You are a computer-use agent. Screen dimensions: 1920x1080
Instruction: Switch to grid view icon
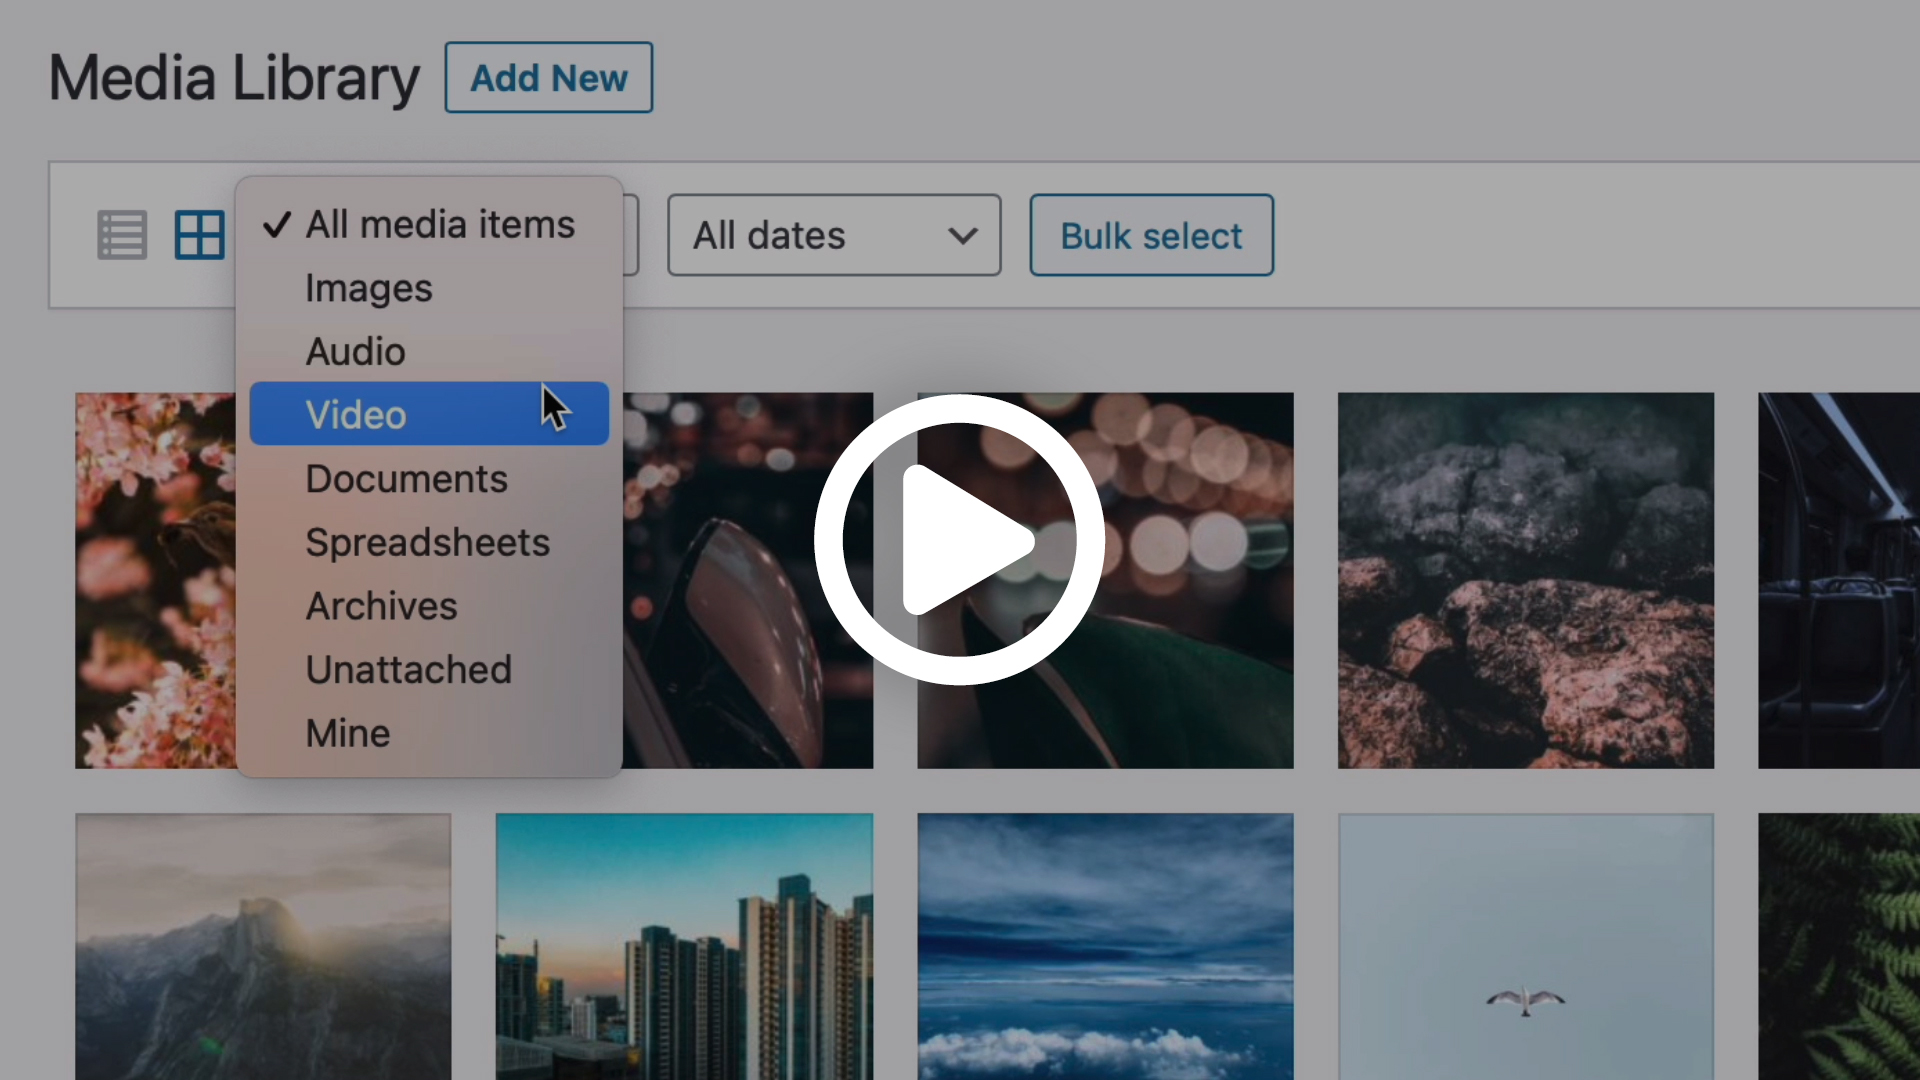(x=199, y=235)
